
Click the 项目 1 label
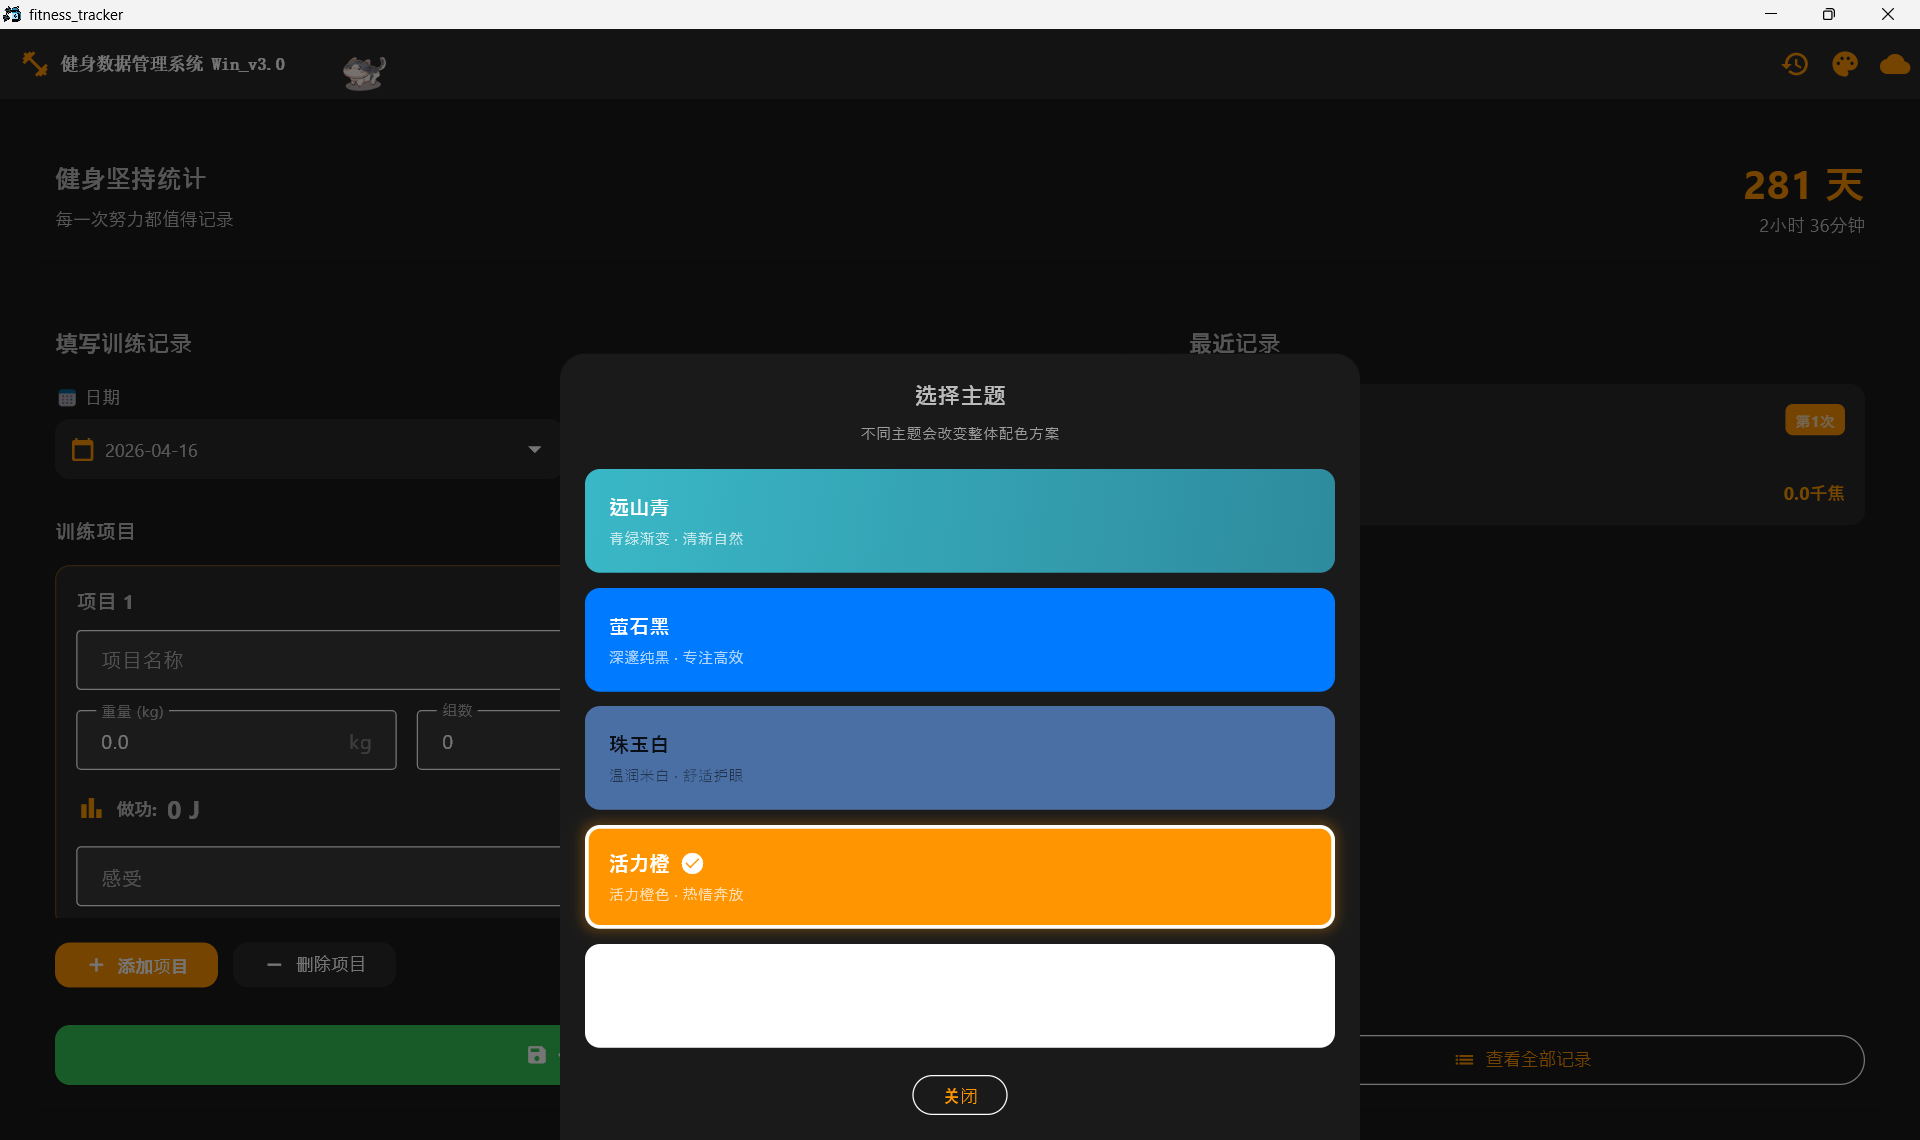coord(105,602)
